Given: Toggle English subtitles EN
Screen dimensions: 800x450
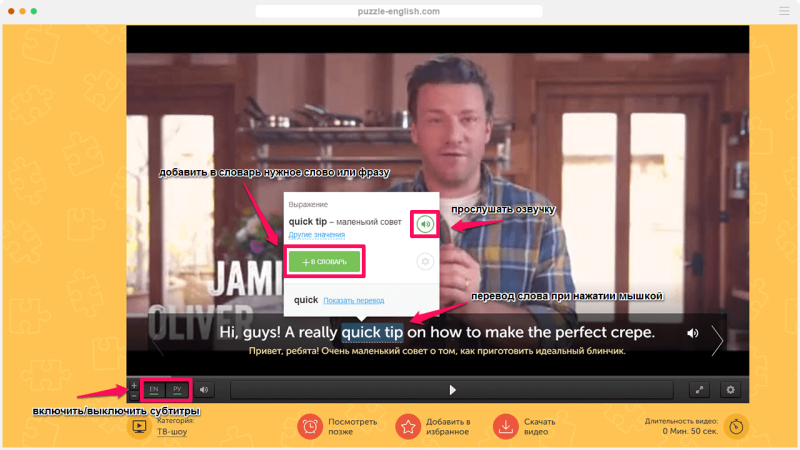Looking at the screenshot, I should (x=154, y=390).
